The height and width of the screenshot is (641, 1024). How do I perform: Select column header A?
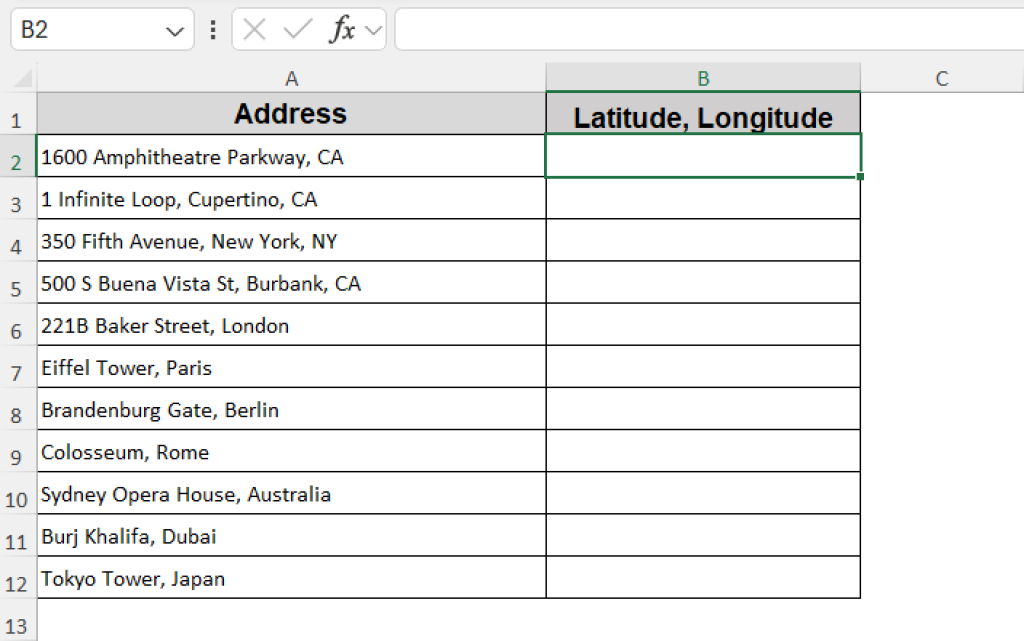[x=291, y=77]
